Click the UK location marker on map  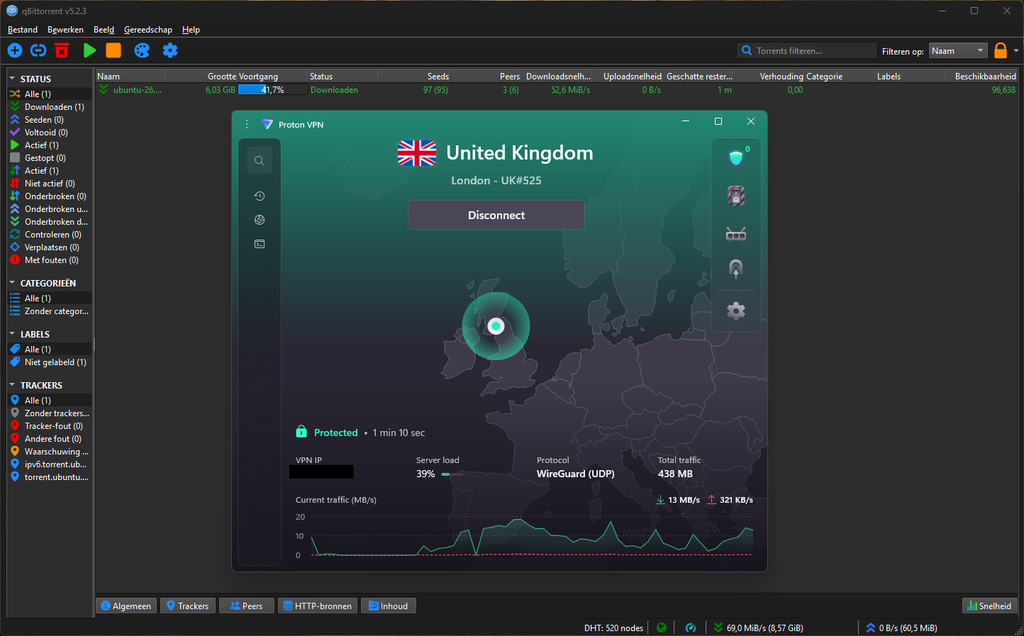(x=496, y=326)
